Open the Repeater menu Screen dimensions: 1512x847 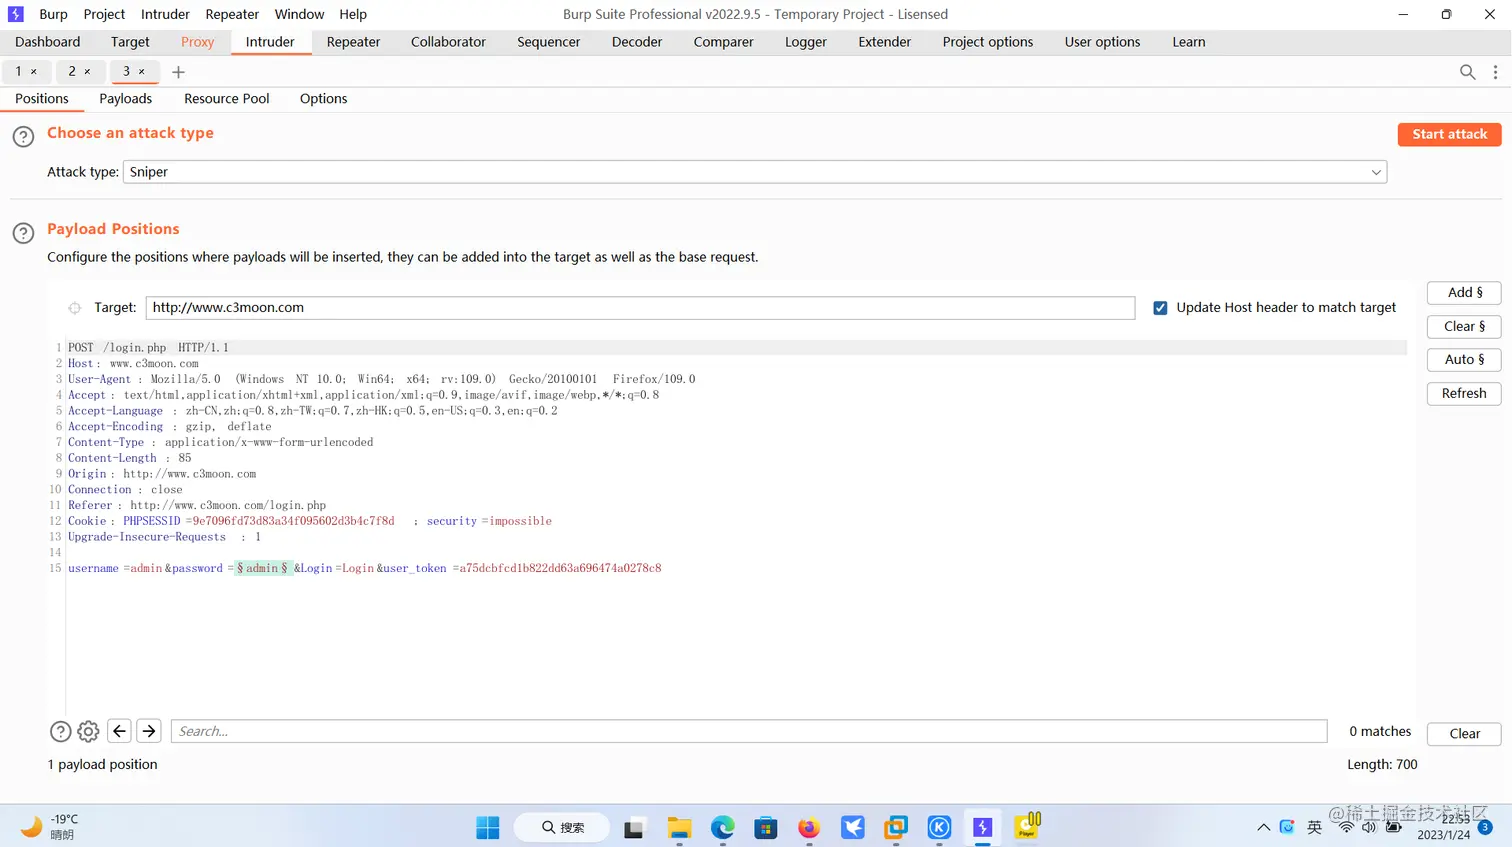232,14
